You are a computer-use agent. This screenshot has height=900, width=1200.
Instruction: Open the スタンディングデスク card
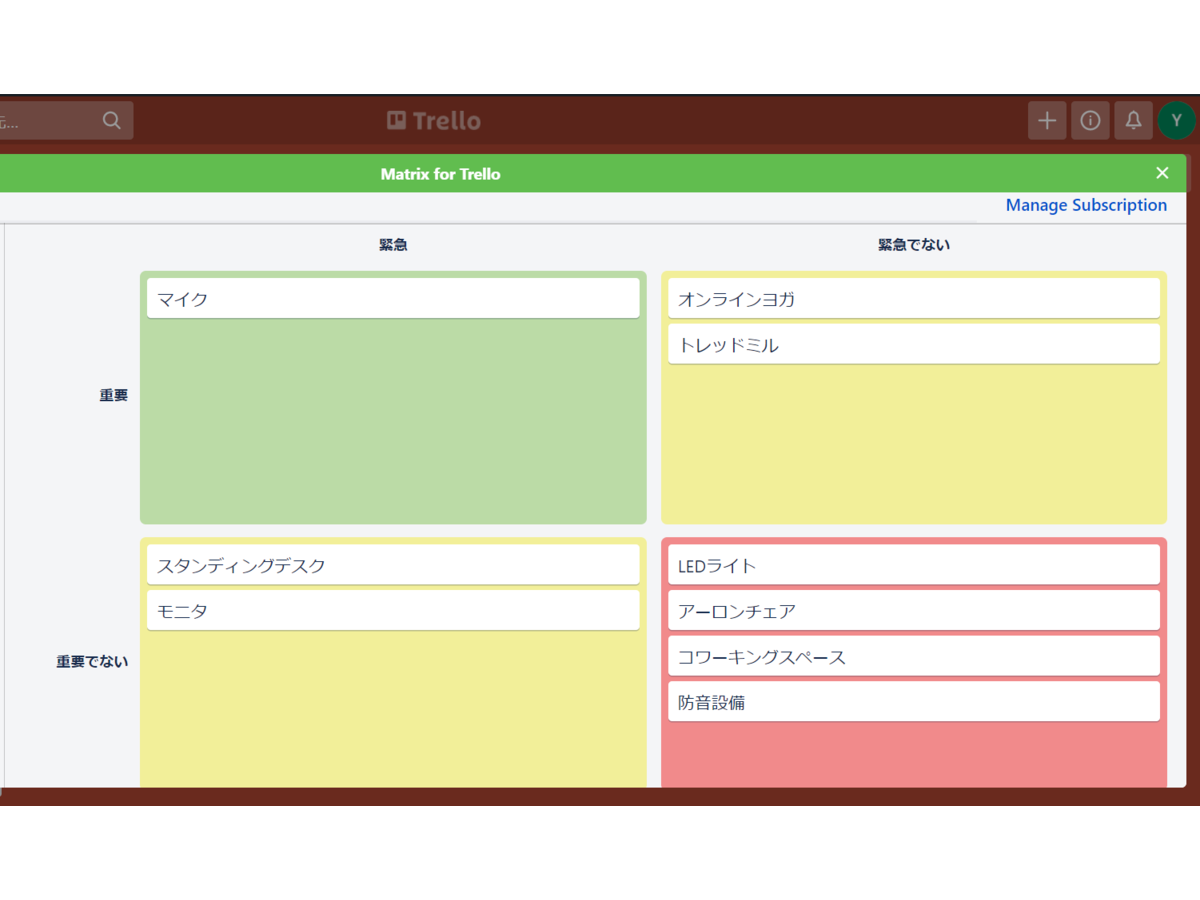(x=393, y=565)
